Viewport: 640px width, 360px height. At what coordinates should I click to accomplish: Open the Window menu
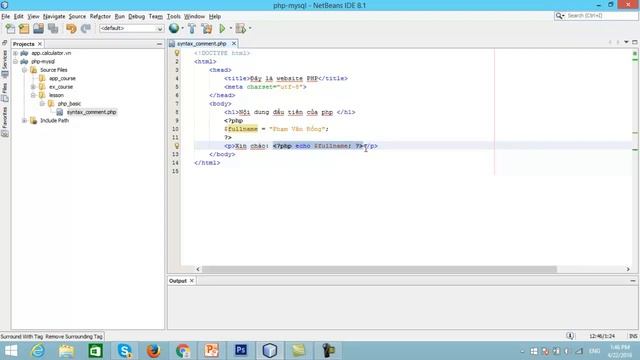194,16
